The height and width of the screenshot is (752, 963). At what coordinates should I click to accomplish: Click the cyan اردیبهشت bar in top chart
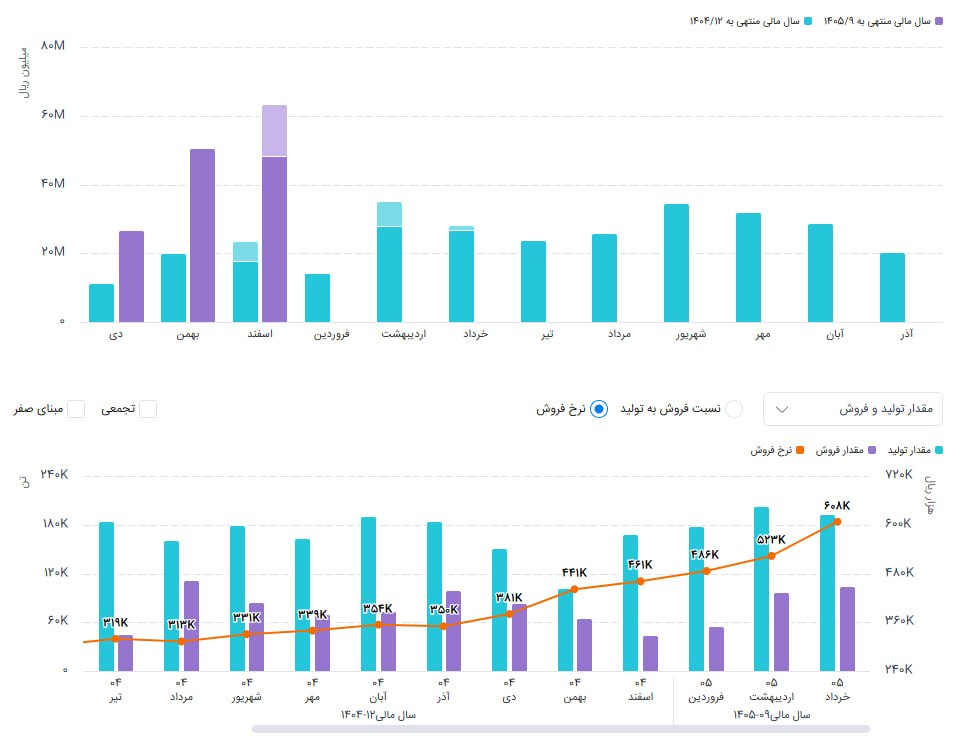[x=389, y=274]
